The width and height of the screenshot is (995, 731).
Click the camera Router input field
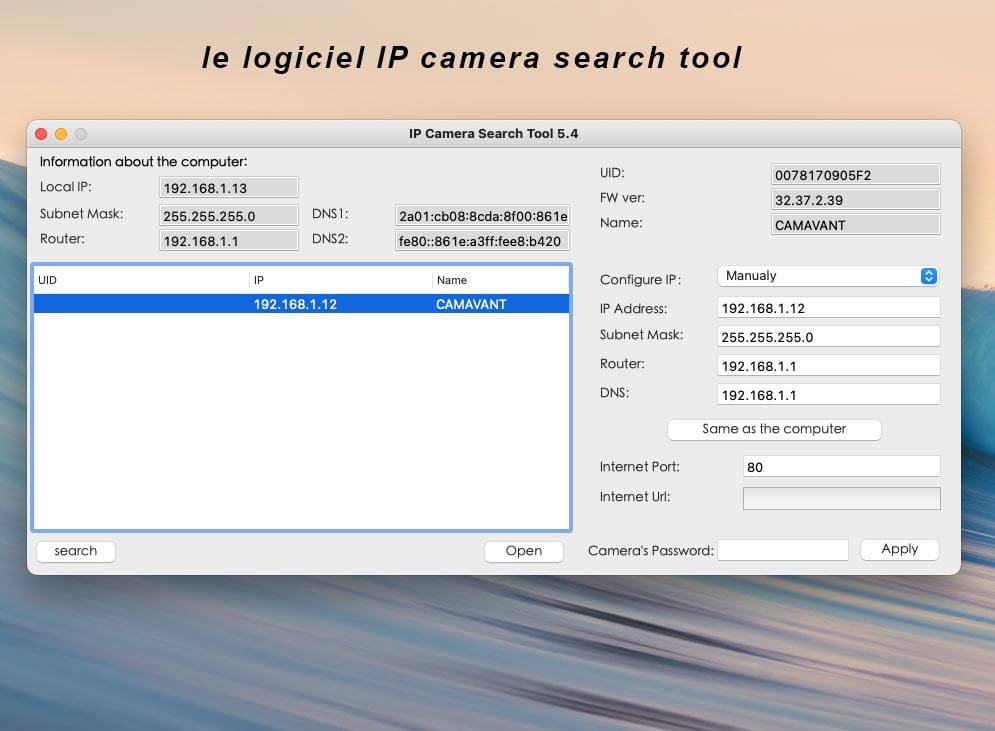tap(828, 366)
